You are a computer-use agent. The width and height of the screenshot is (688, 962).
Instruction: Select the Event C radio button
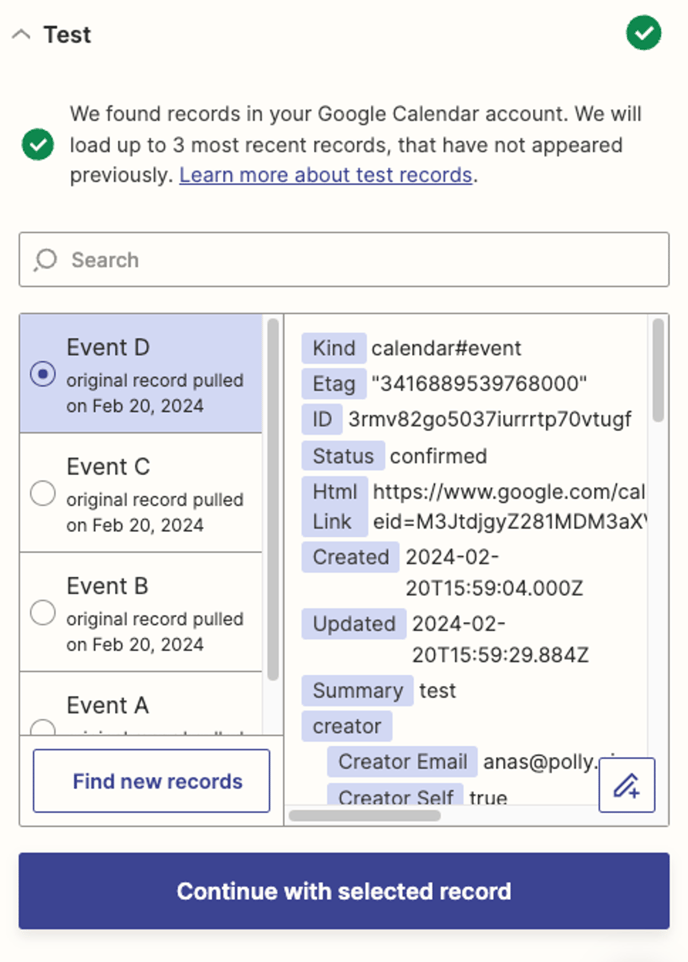pyautogui.click(x=43, y=493)
